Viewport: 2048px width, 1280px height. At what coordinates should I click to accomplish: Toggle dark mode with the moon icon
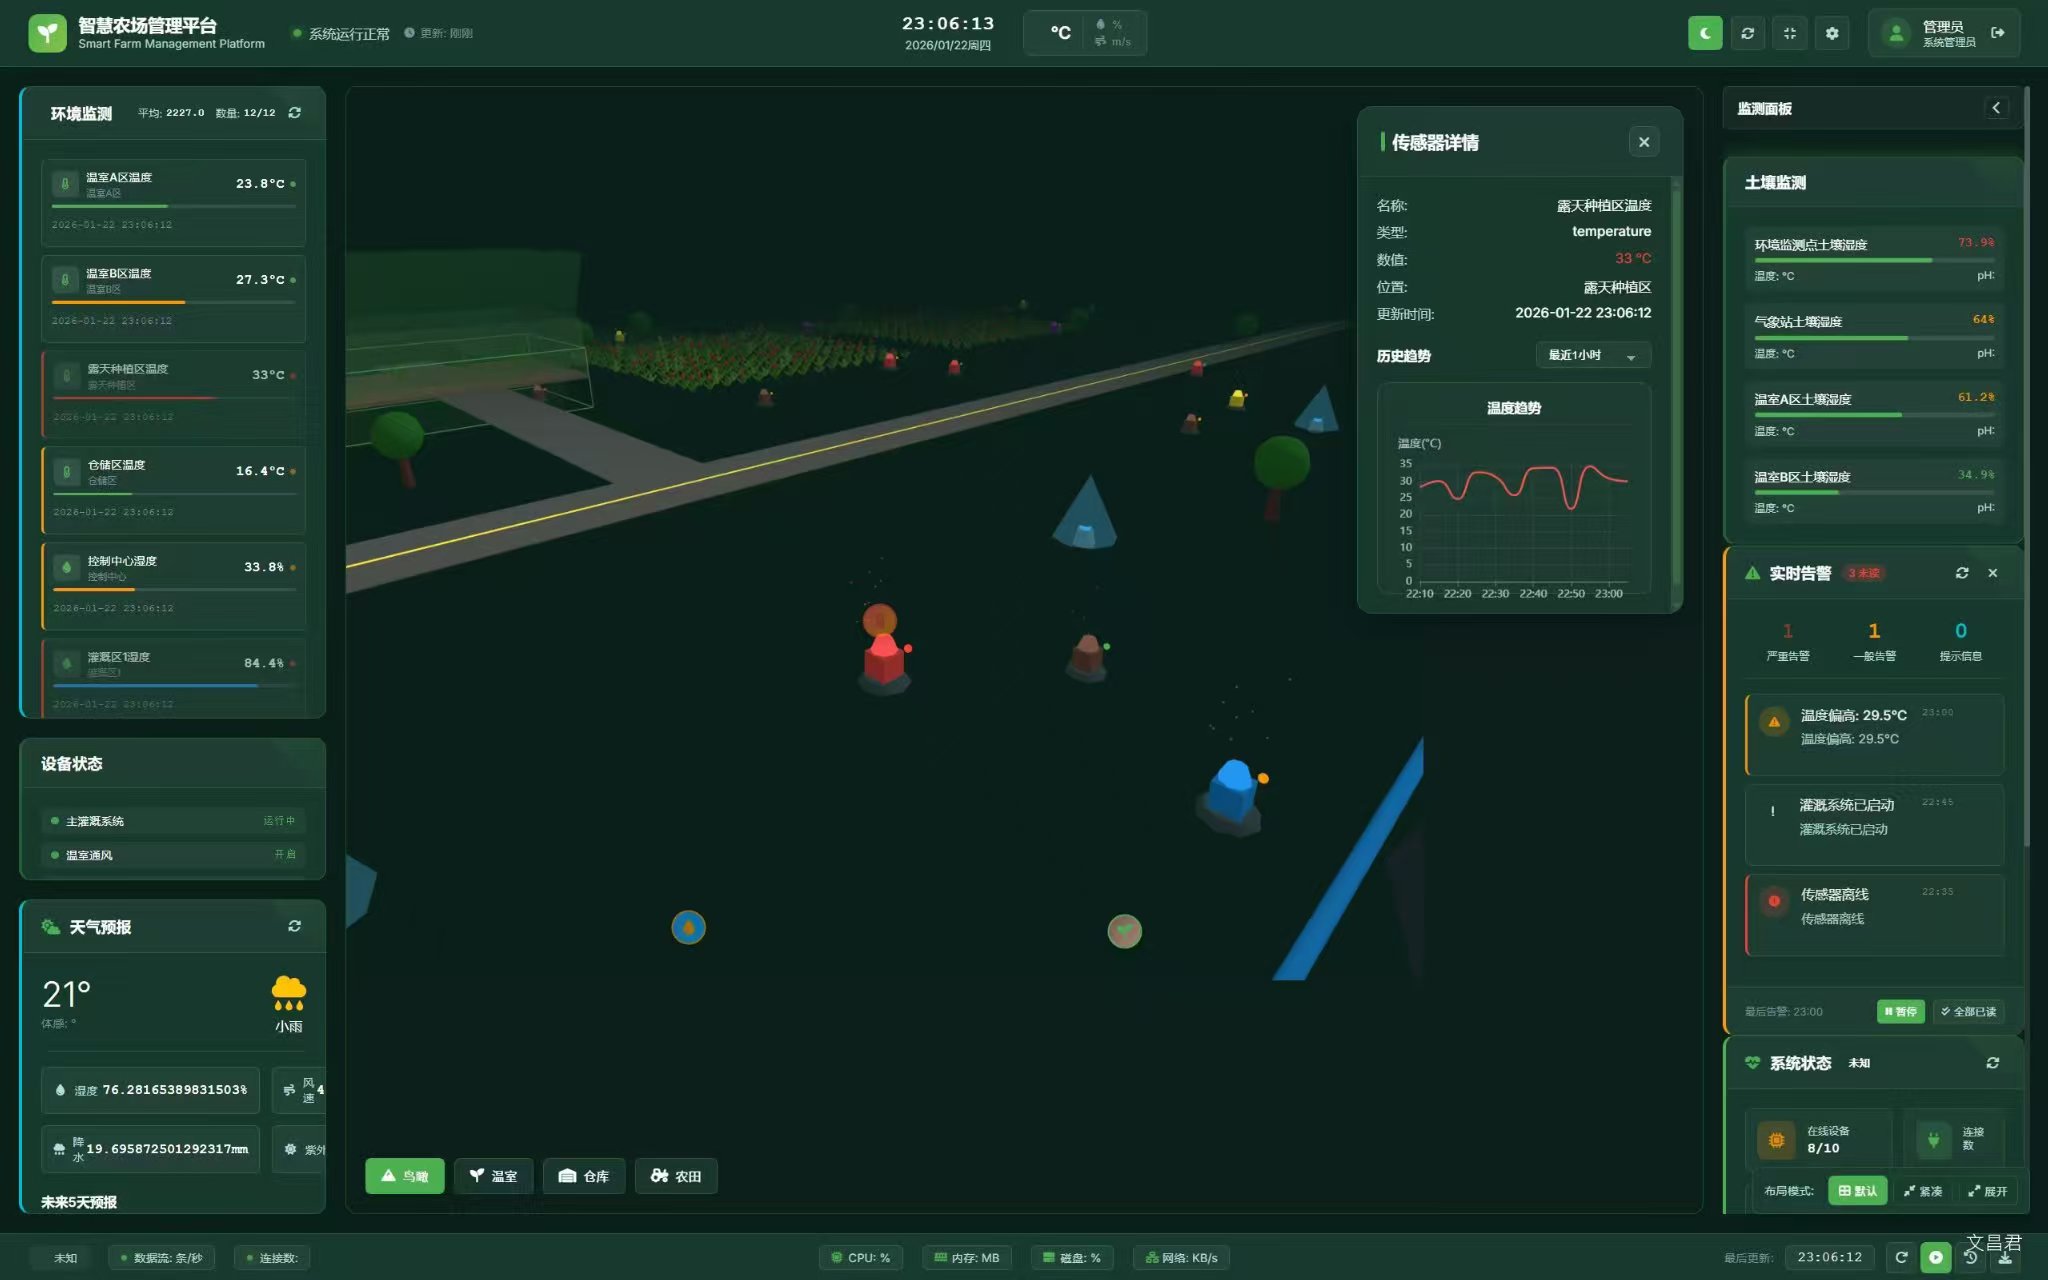pyautogui.click(x=1705, y=33)
